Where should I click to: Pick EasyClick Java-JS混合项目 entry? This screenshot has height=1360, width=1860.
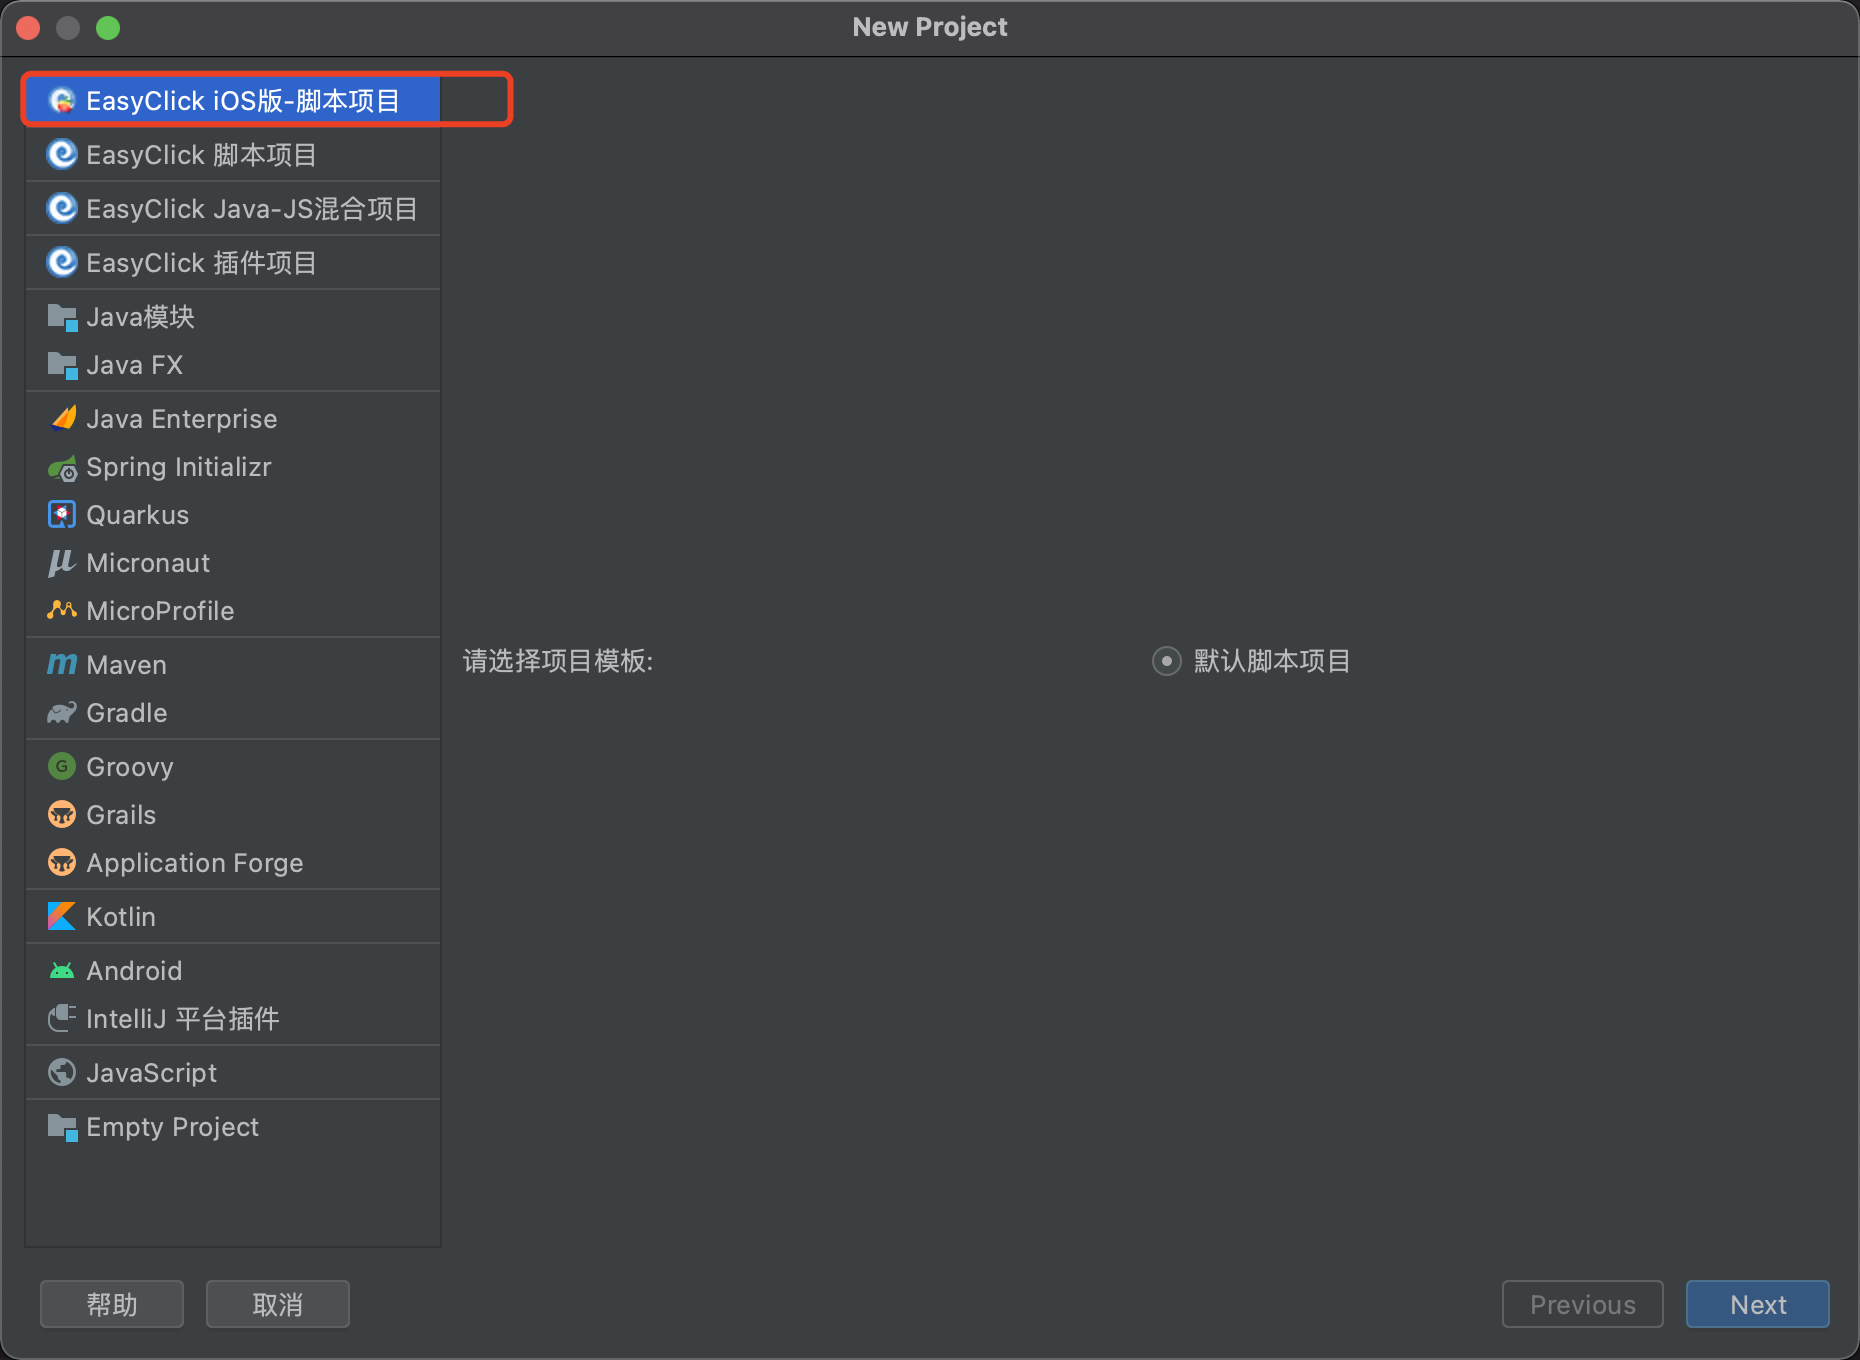pyautogui.click(x=233, y=208)
